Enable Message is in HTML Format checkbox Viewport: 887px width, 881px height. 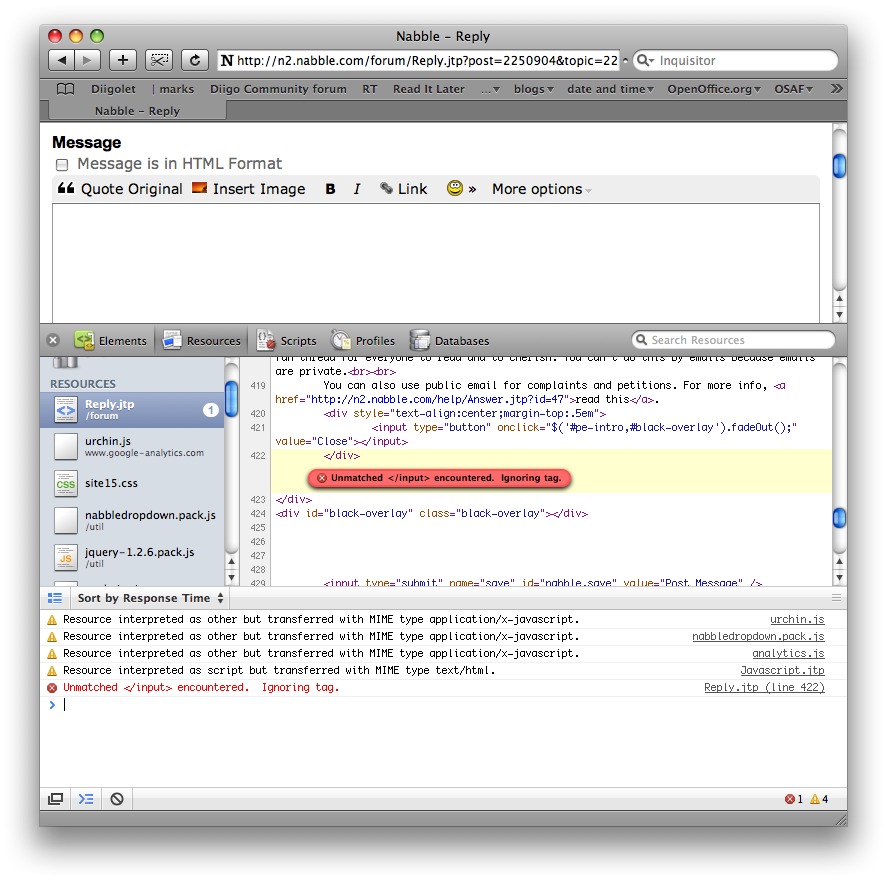tap(62, 164)
